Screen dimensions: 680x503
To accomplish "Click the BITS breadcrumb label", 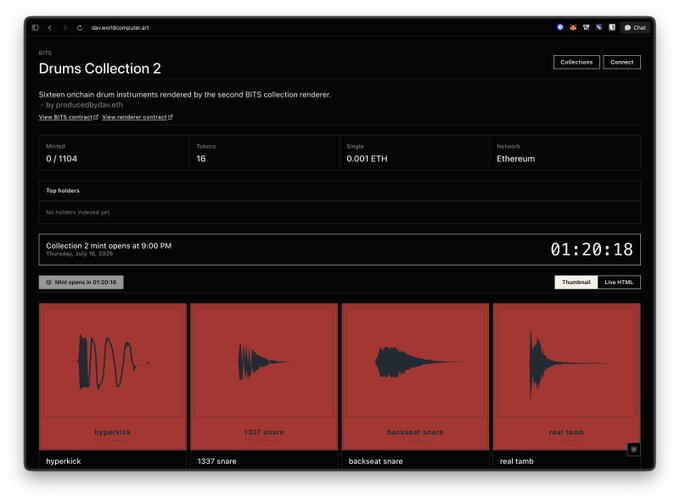I will [45, 53].
